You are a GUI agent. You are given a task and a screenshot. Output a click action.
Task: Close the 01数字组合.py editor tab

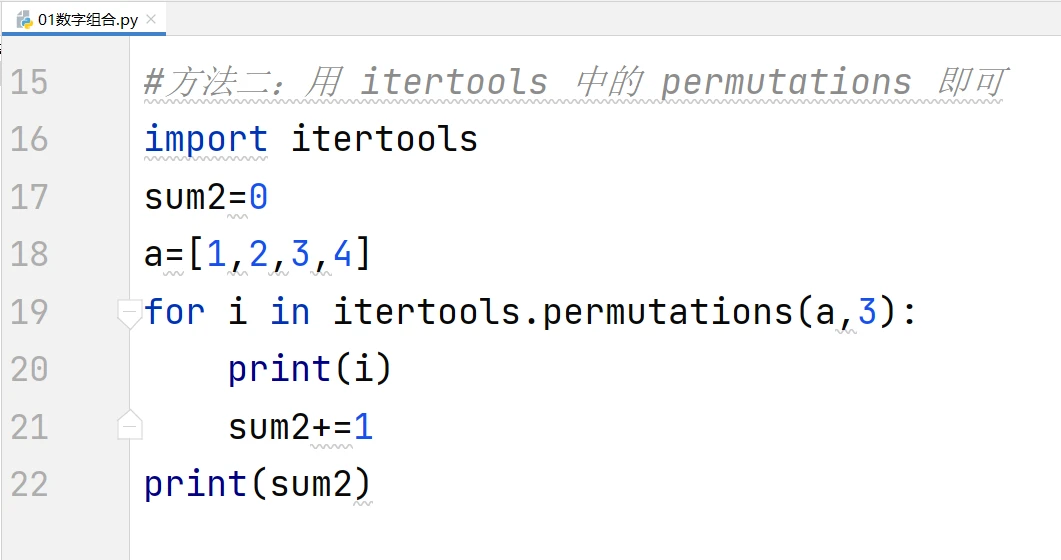(x=151, y=20)
